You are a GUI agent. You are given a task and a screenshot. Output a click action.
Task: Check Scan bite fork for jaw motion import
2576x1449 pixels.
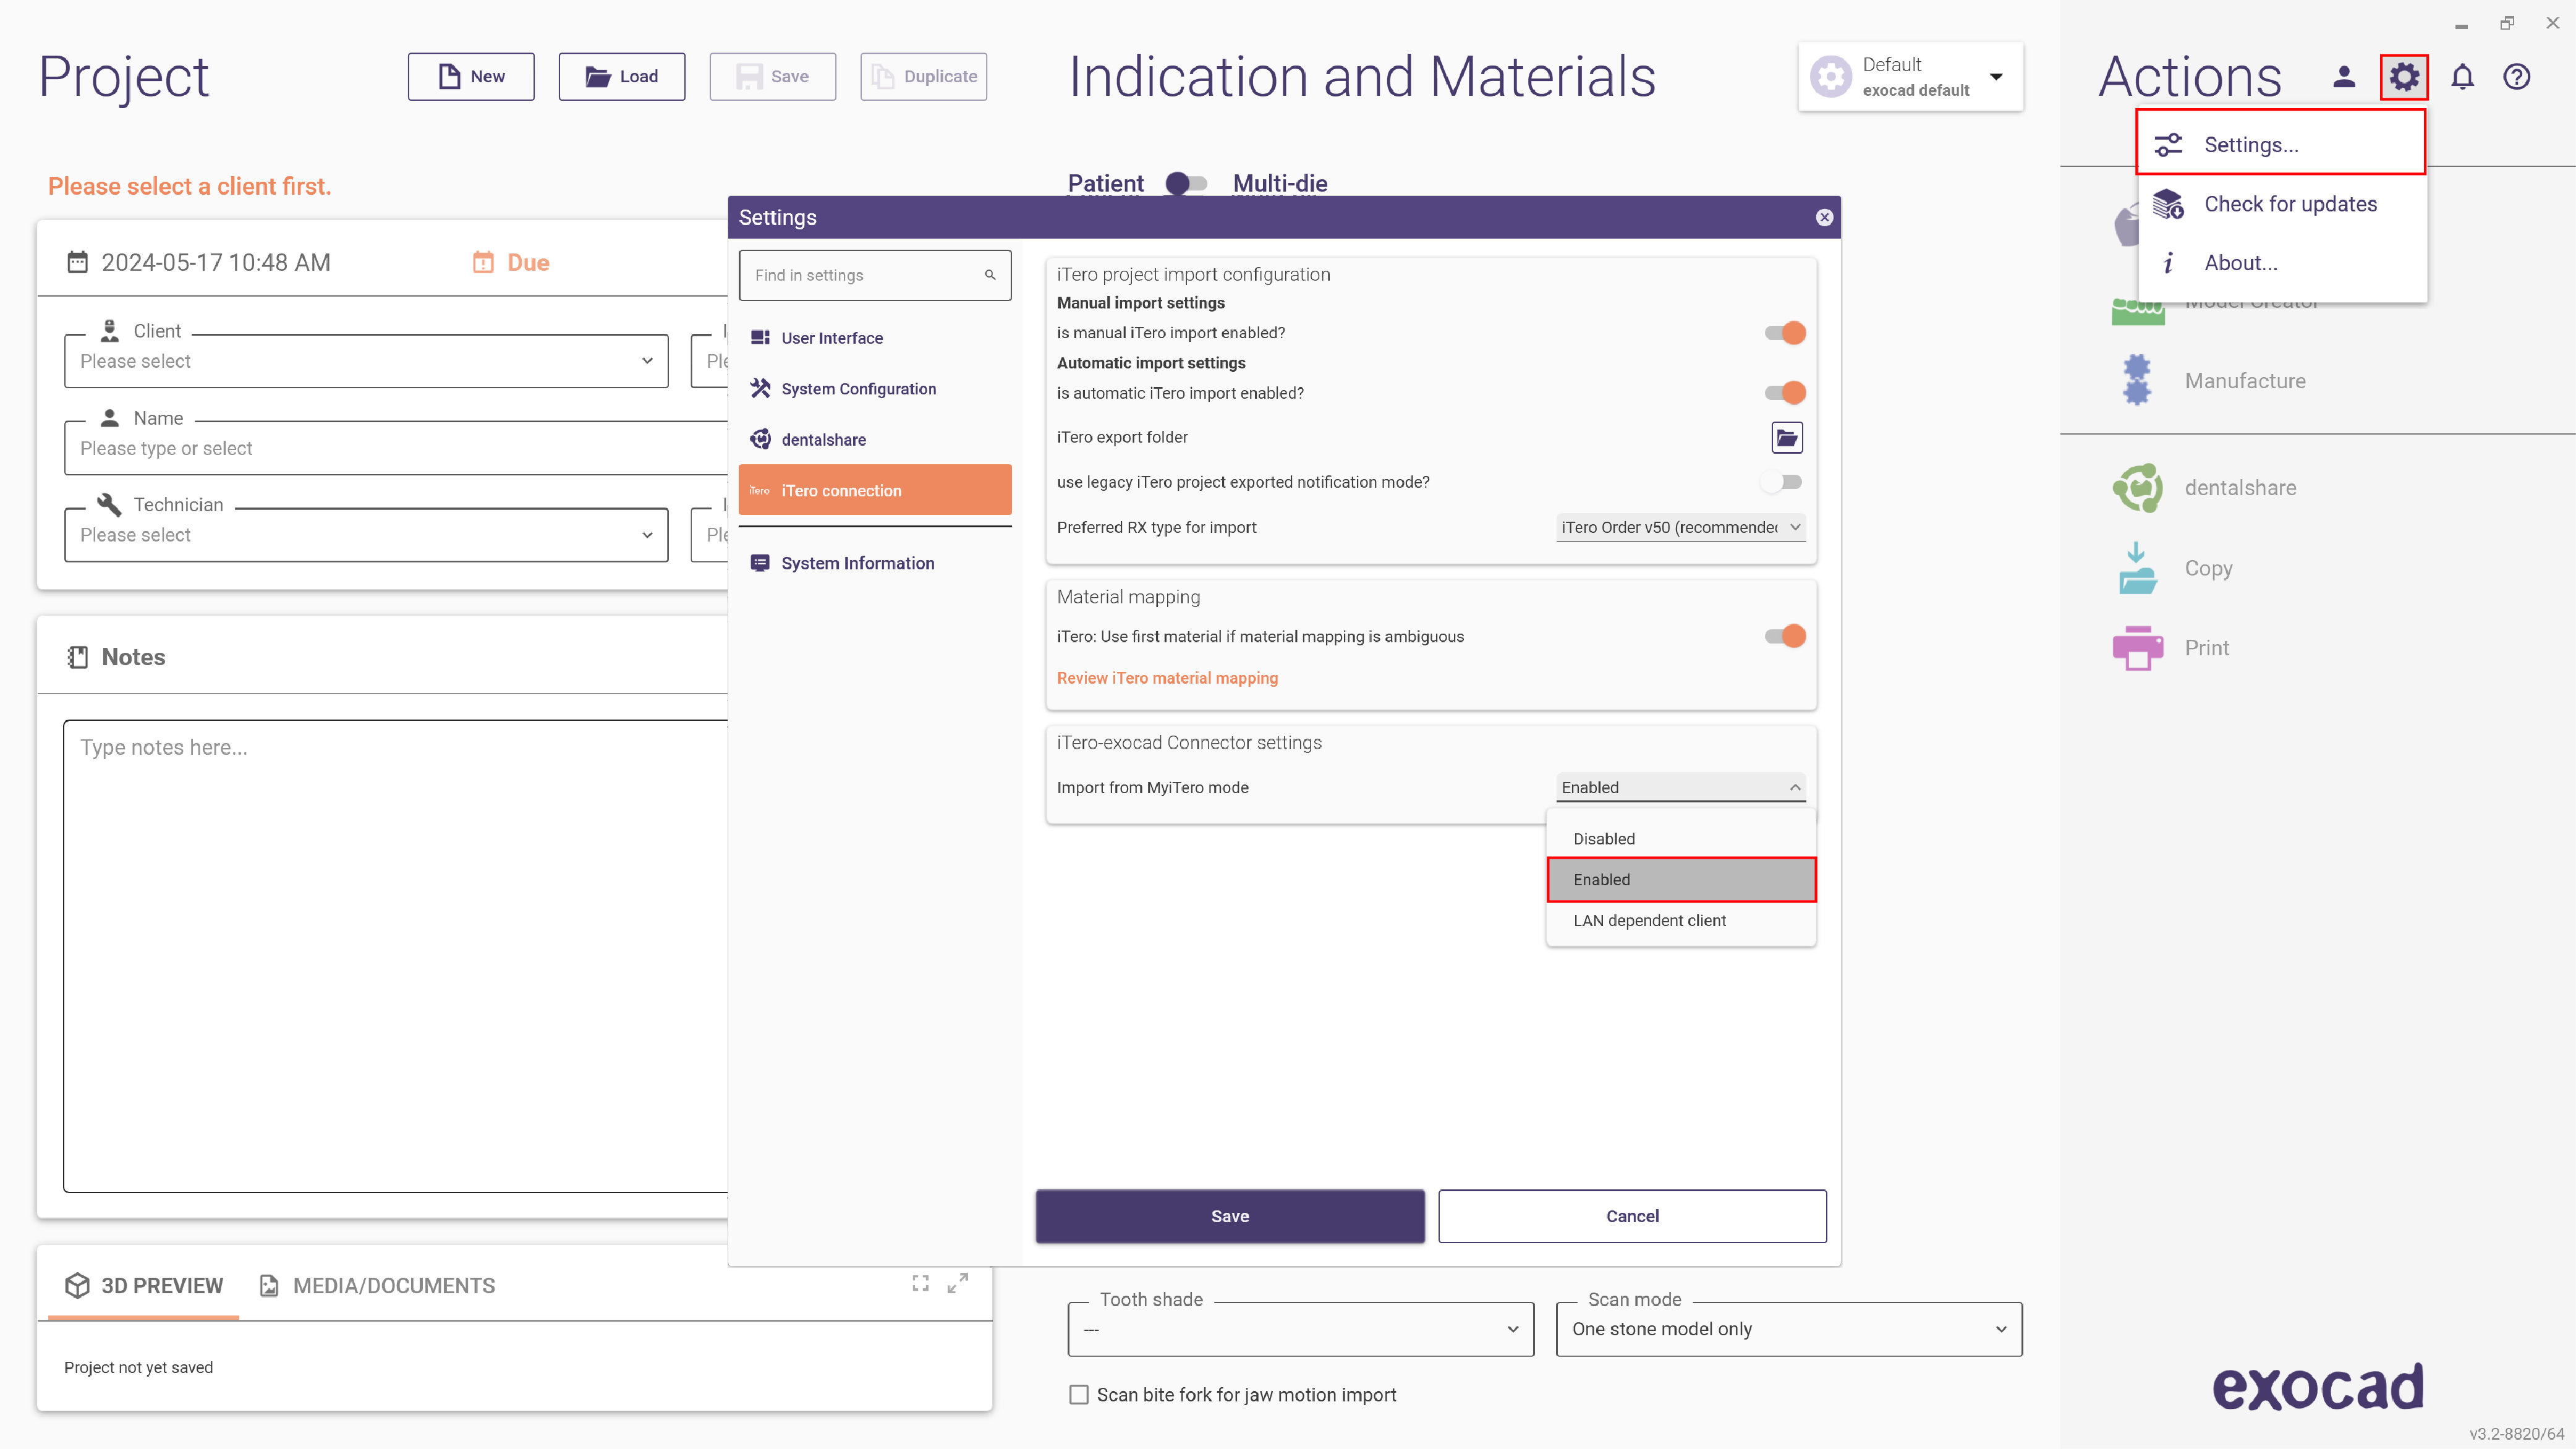click(x=1079, y=1394)
